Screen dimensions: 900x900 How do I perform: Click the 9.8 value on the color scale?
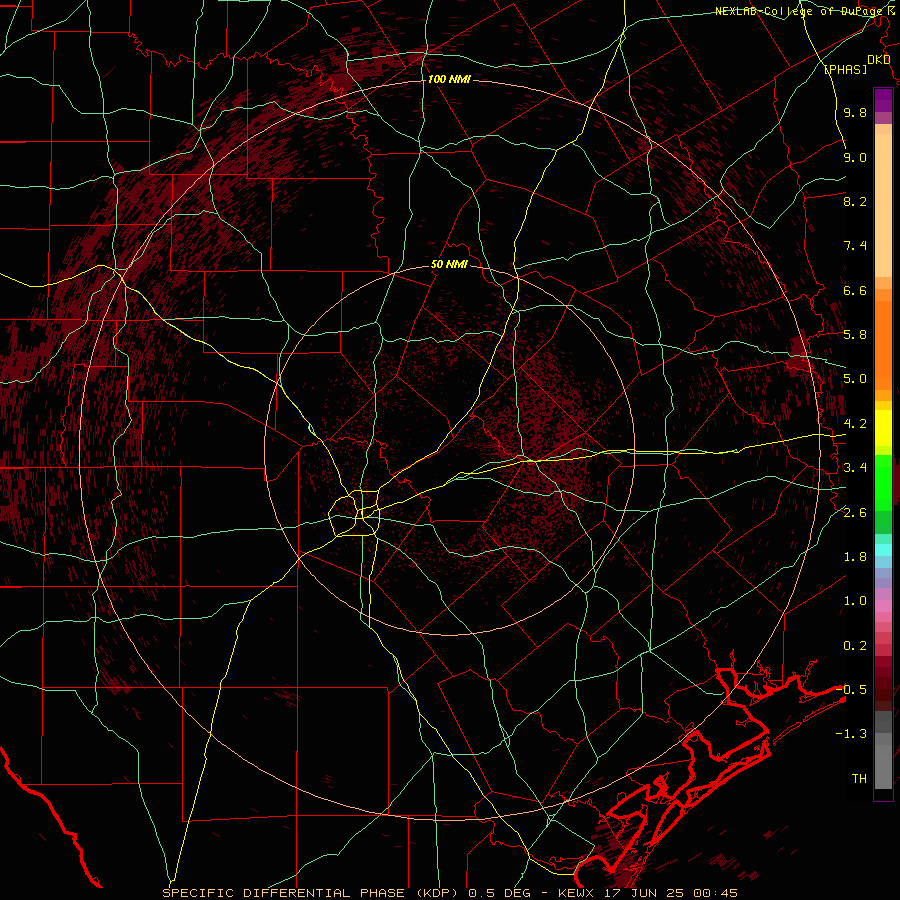[855, 113]
